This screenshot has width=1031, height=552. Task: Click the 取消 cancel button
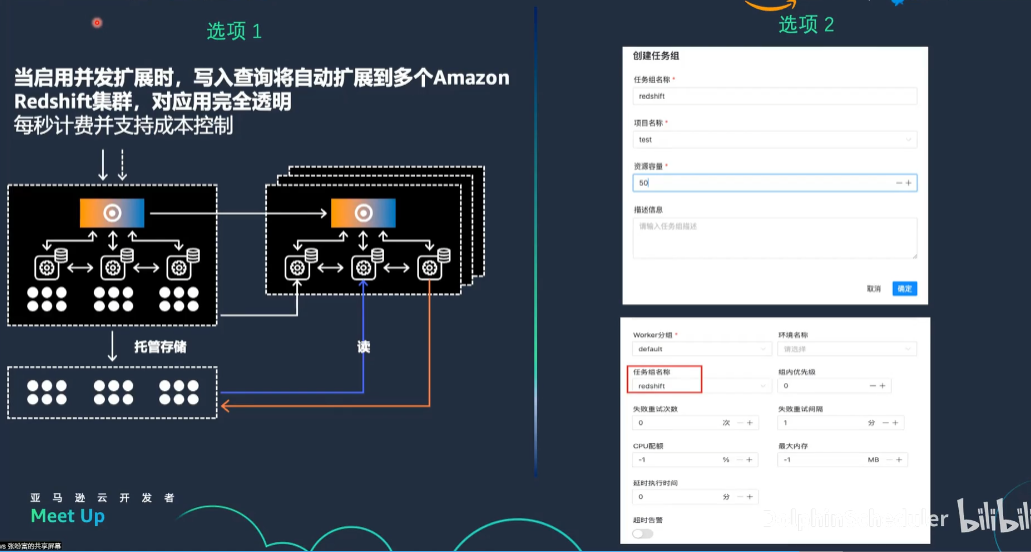(874, 288)
